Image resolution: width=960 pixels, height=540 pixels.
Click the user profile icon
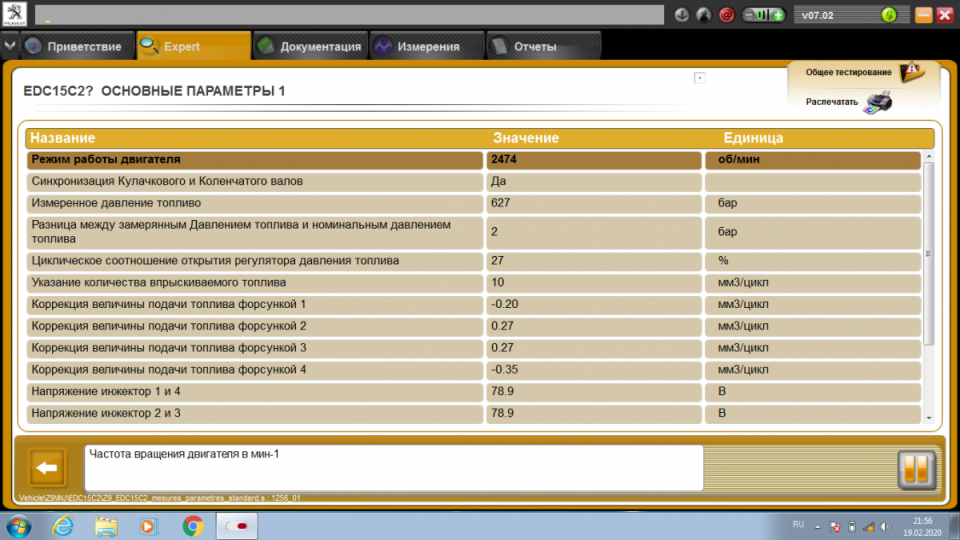704,15
